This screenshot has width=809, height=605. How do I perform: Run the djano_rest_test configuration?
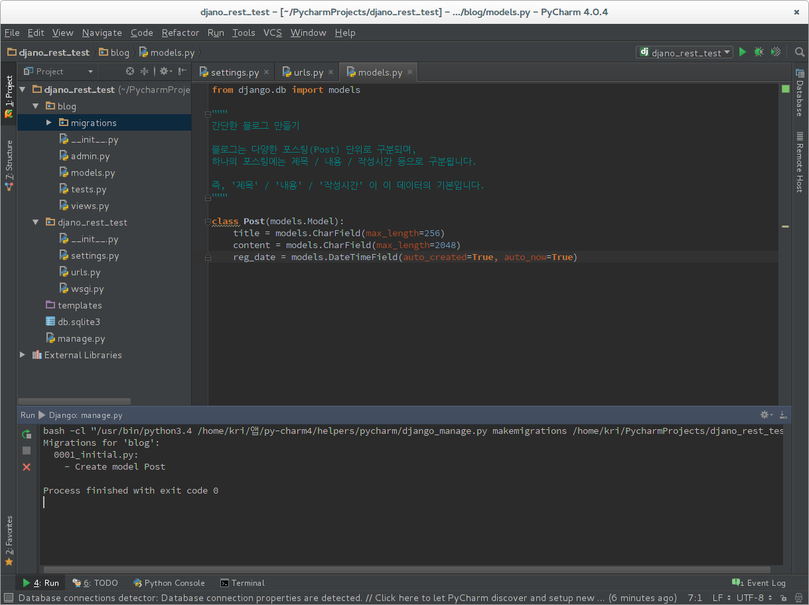(x=742, y=52)
